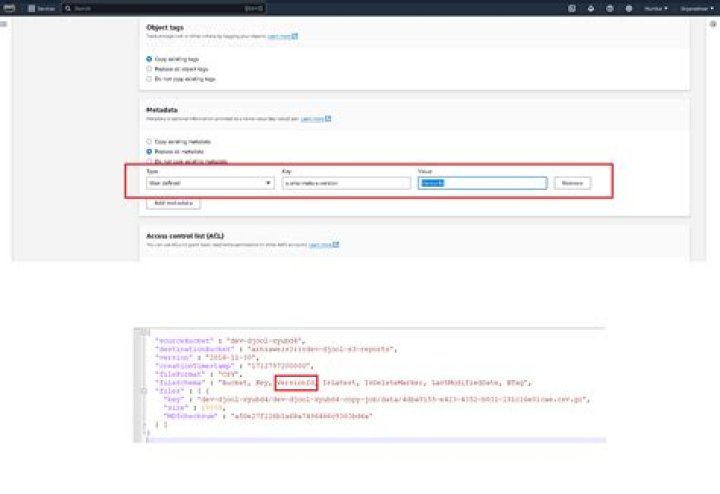Open the help question mark icon

[609, 8]
